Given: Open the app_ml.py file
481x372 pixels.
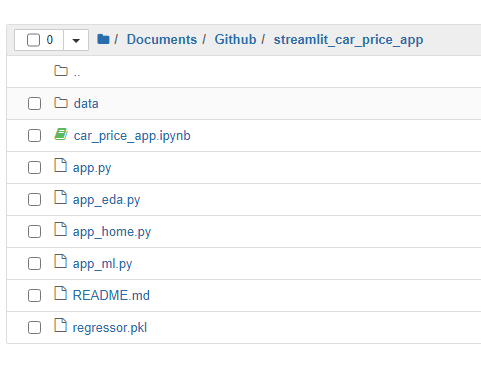Looking at the screenshot, I should (x=102, y=264).
